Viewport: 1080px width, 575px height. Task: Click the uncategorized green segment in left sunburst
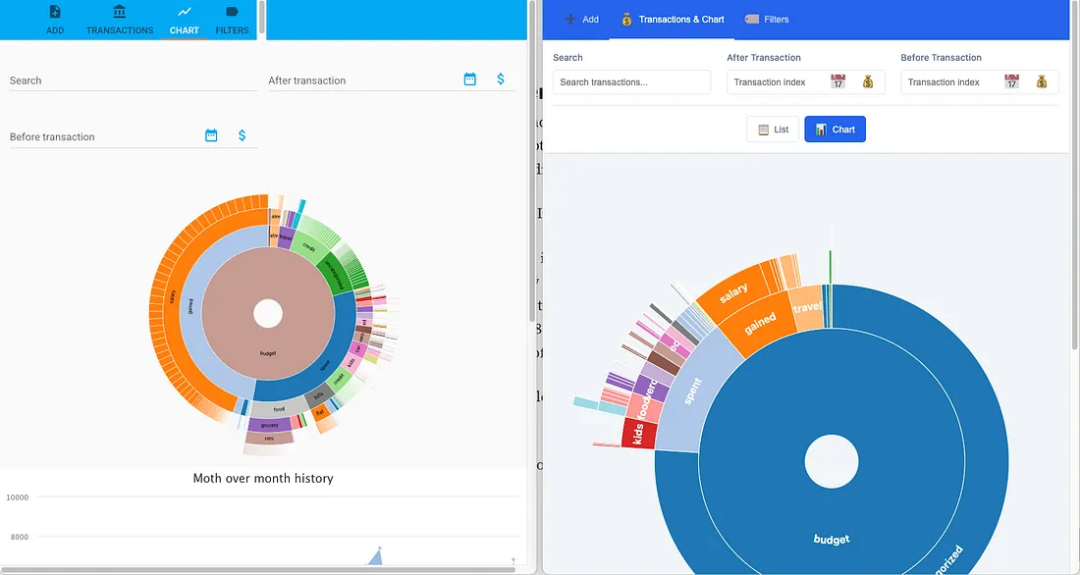[336, 272]
